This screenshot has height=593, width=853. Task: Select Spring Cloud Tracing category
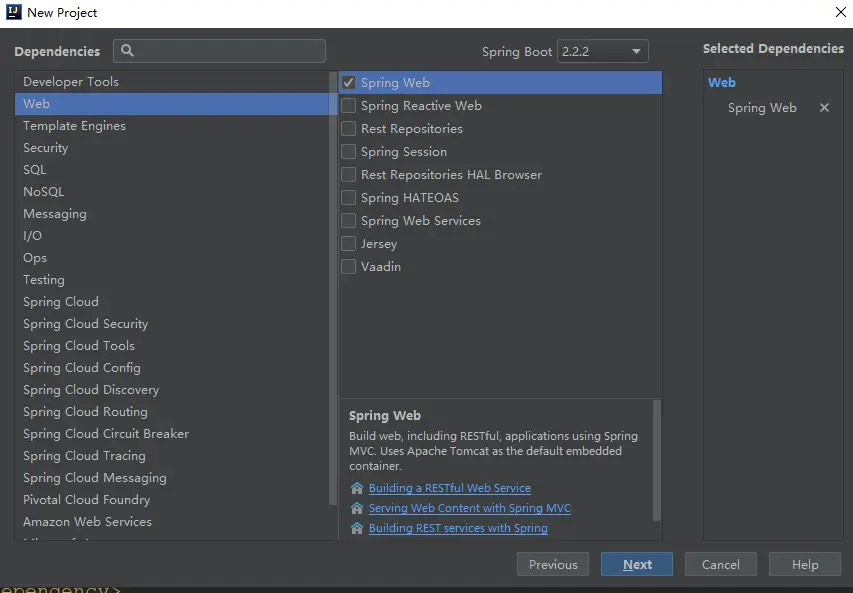click(x=172, y=456)
